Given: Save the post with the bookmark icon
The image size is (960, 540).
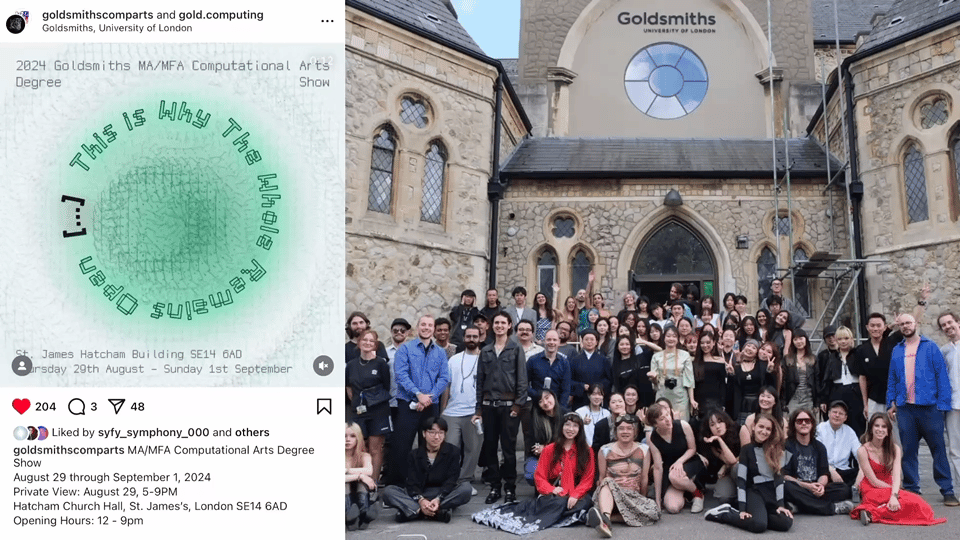Looking at the screenshot, I should pyautogui.click(x=324, y=407).
